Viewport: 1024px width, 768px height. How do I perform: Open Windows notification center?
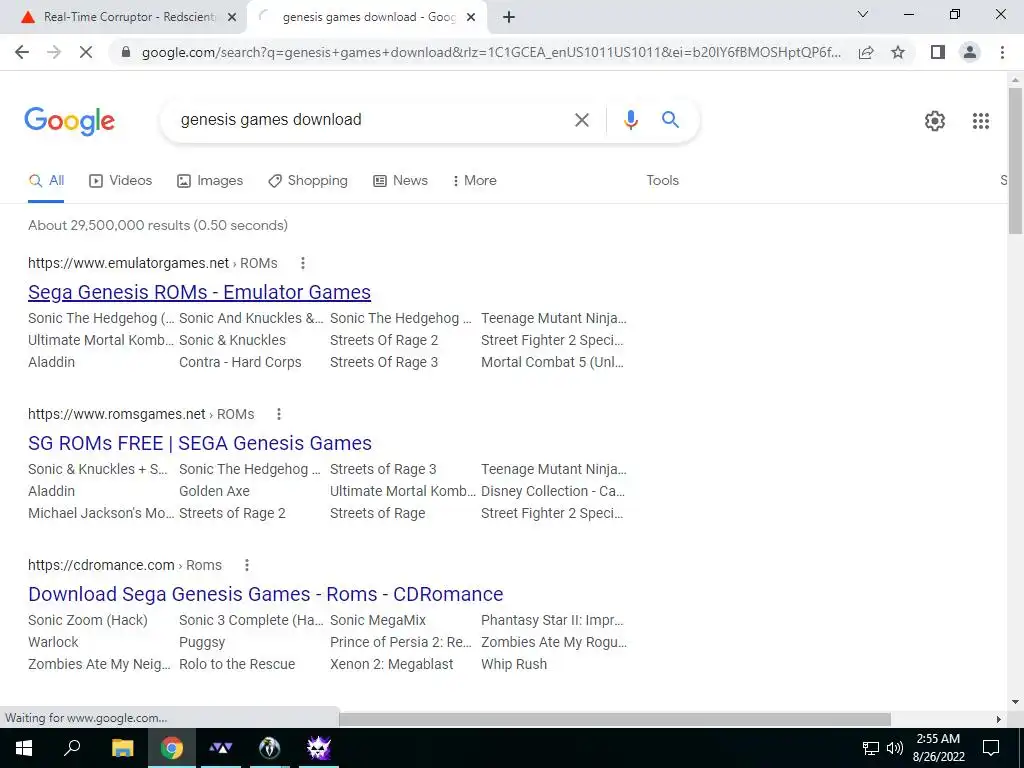pos(991,748)
